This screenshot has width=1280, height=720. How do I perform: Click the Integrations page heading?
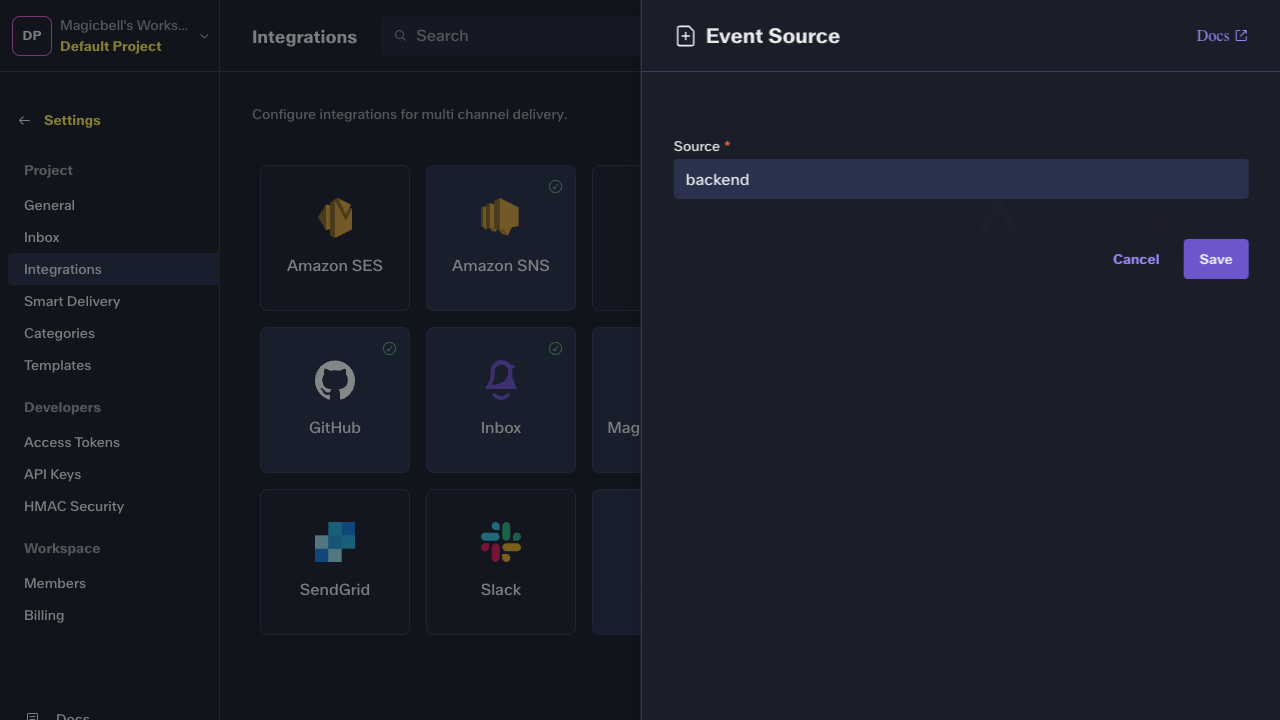click(x=304, y=37)
